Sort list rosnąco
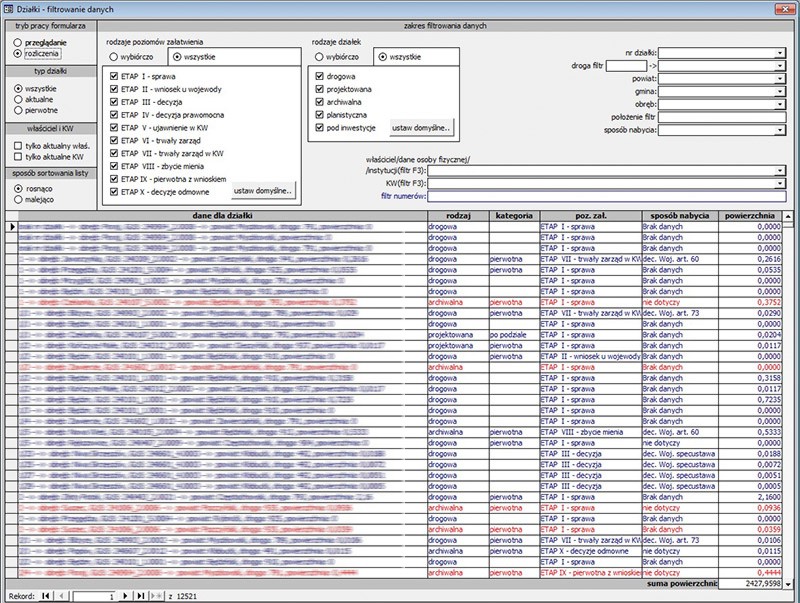The image size is (800, 603). (x=18, y=189)
